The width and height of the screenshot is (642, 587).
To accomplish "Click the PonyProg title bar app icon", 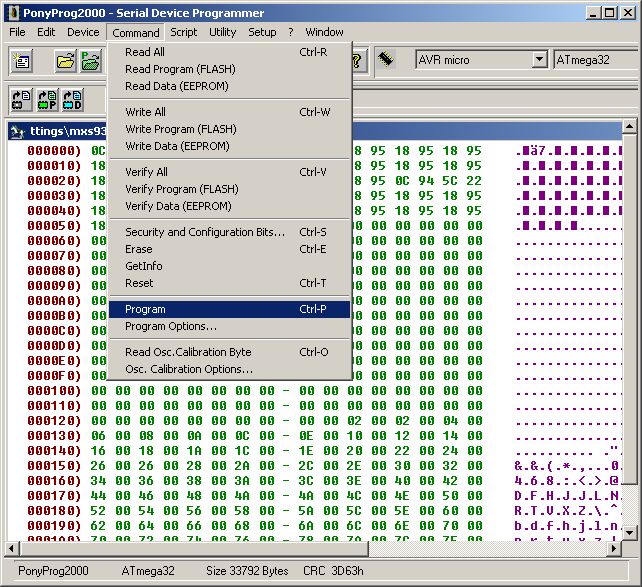I will (14, 13).
